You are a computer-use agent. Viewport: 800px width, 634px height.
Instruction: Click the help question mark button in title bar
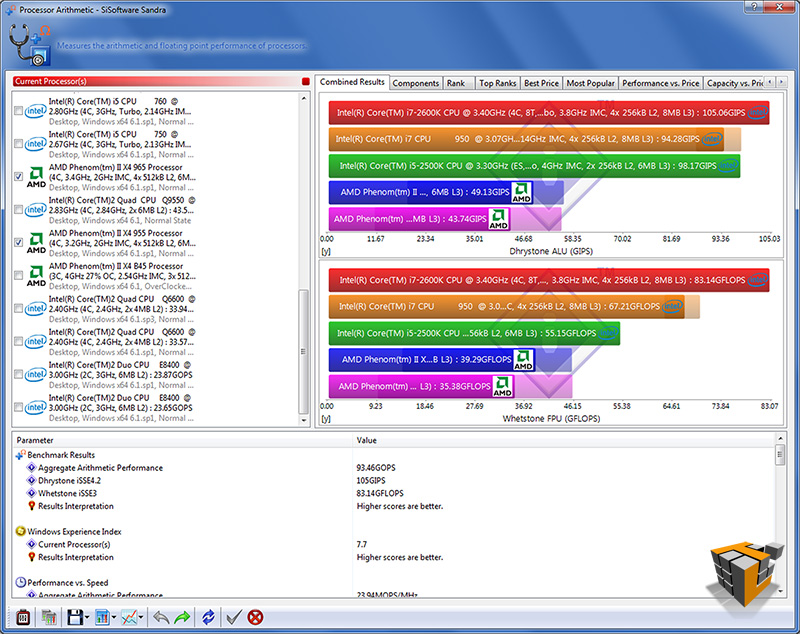[756, 7]
